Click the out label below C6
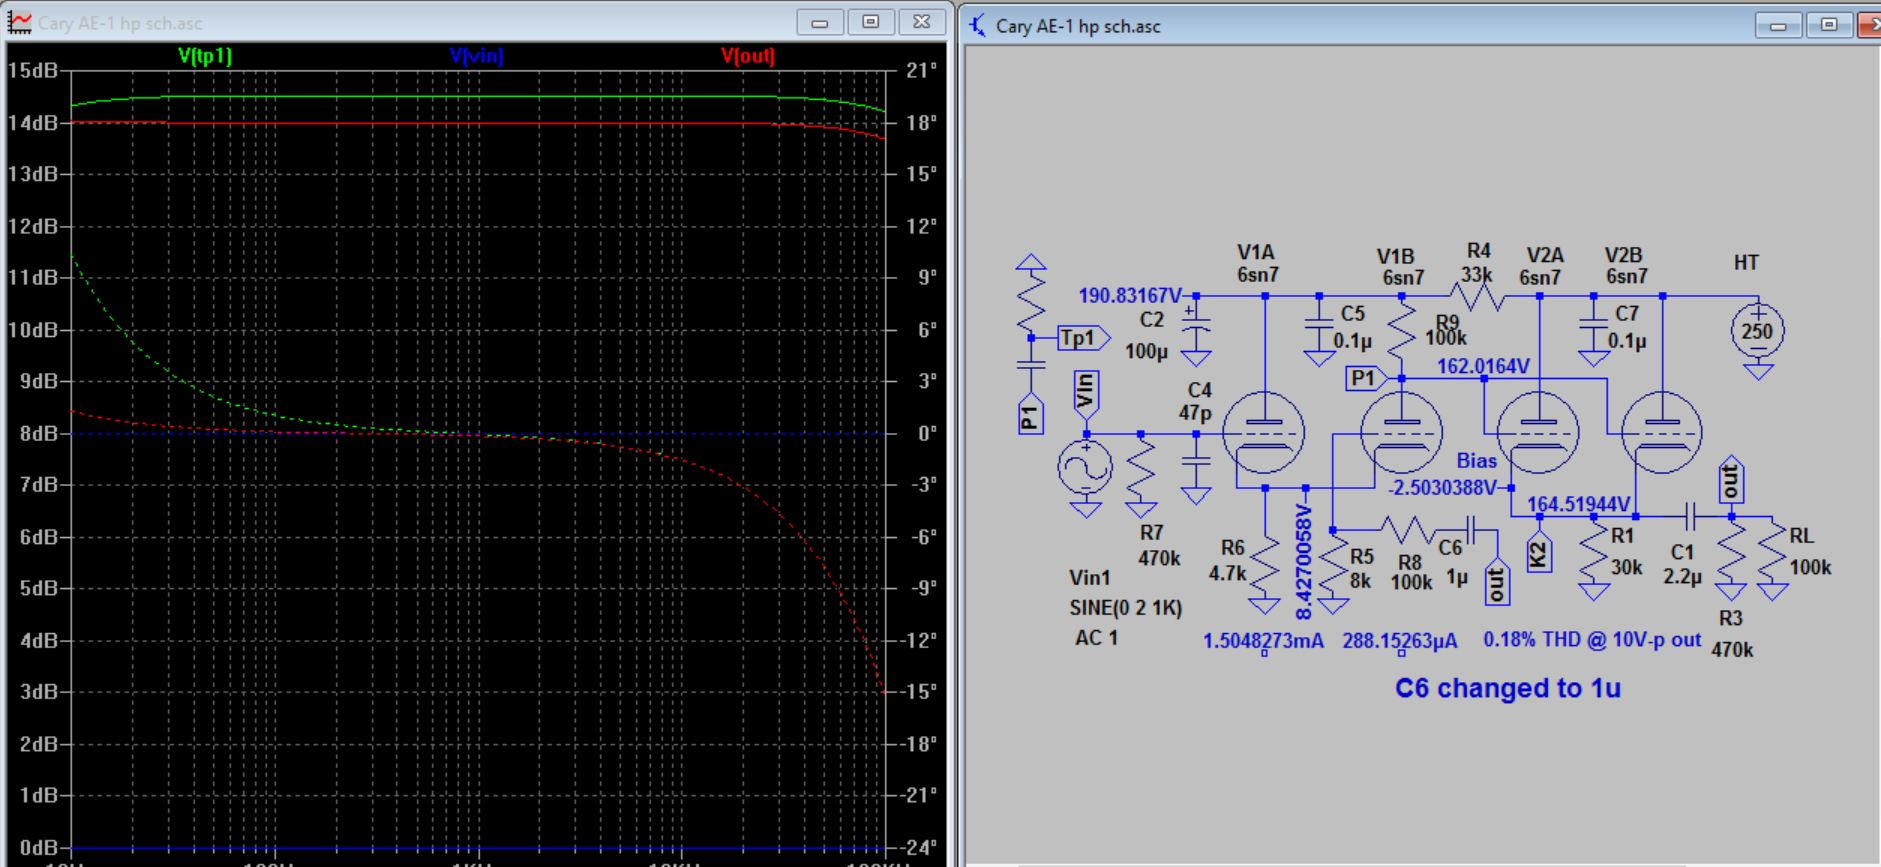This screenshot has height=867, width=1881. (x=1496, y=582)
